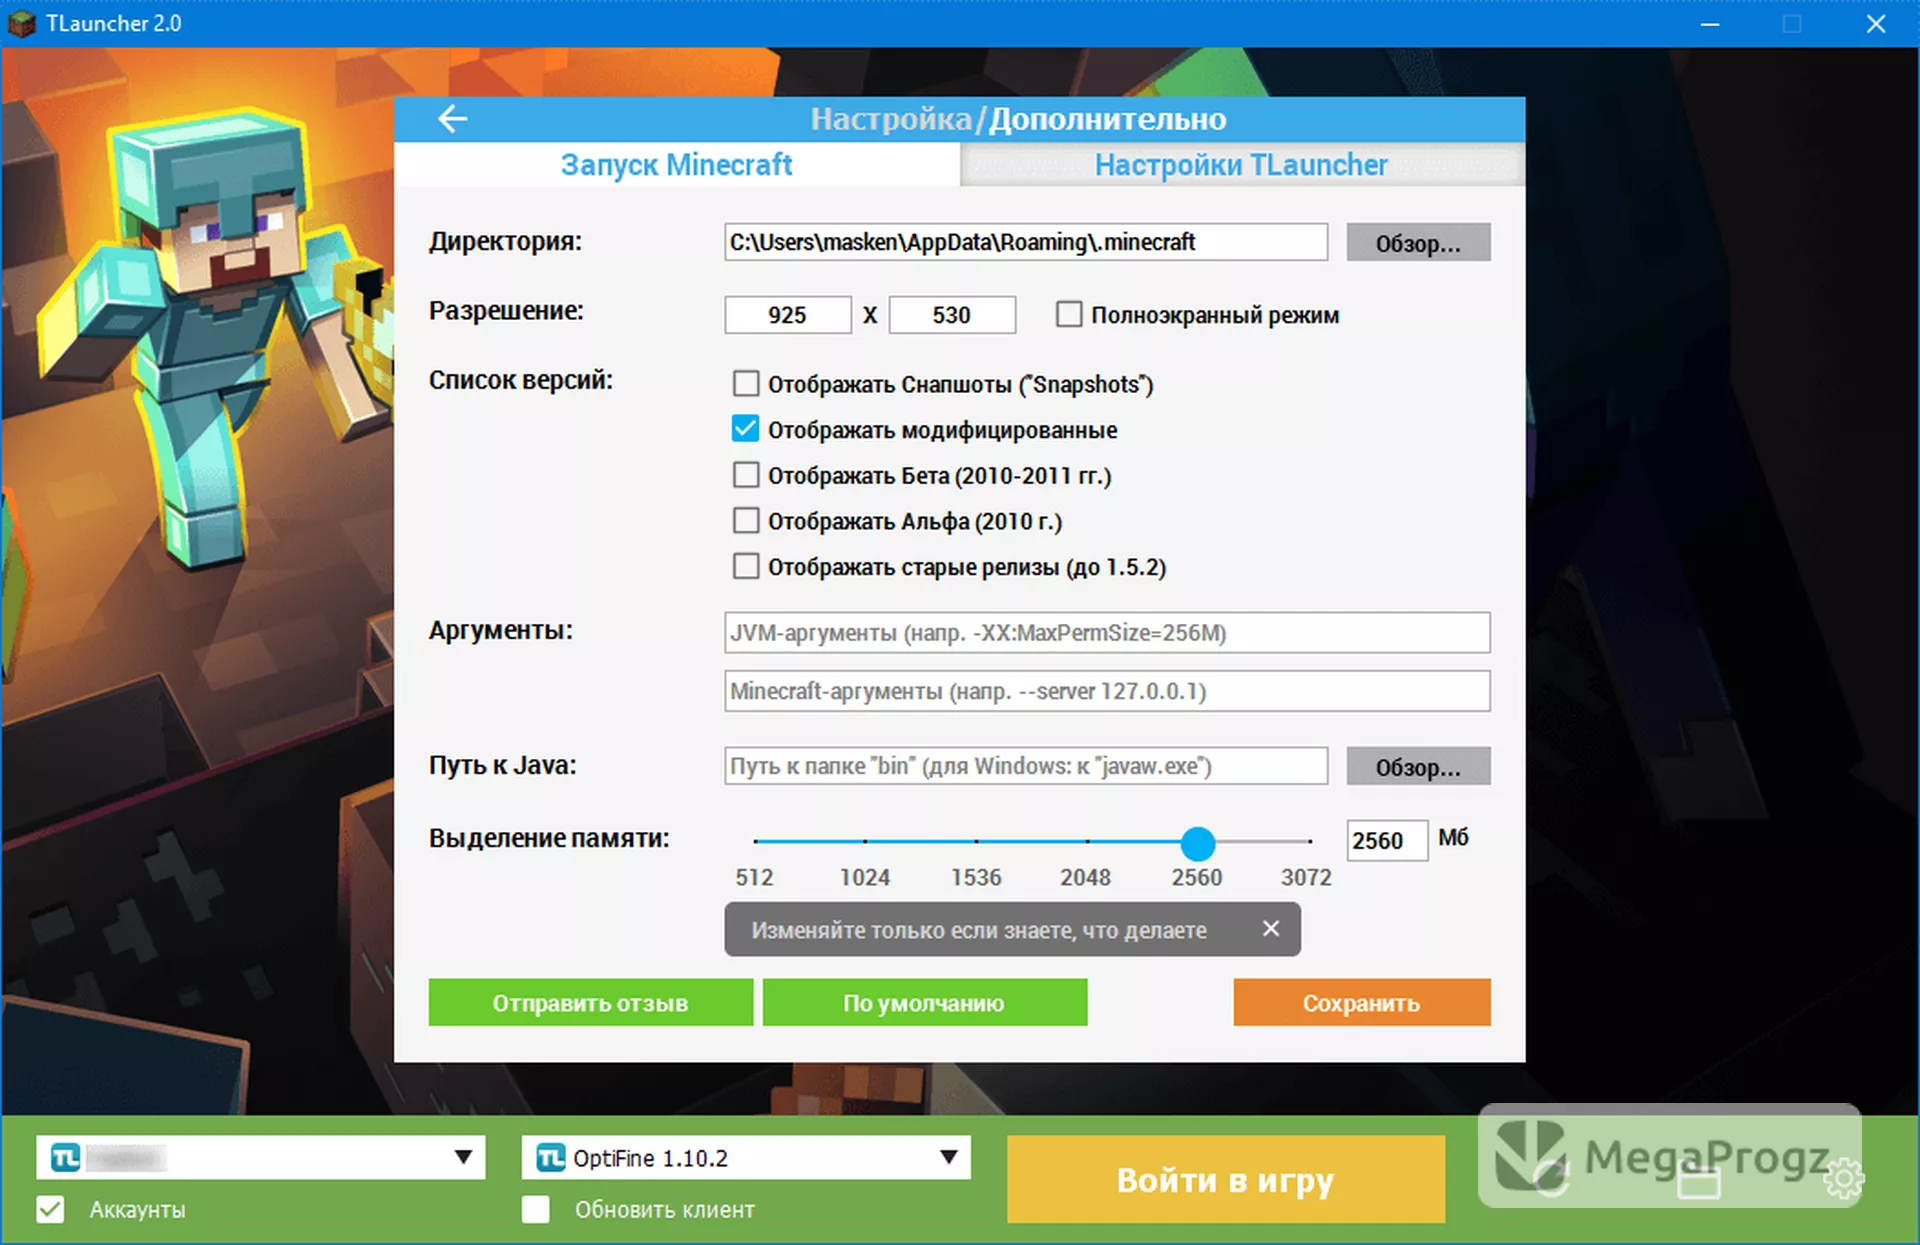
Task: Save settings with Сохранить button
Action: pyautogui.click(x=1362, y=1003)
